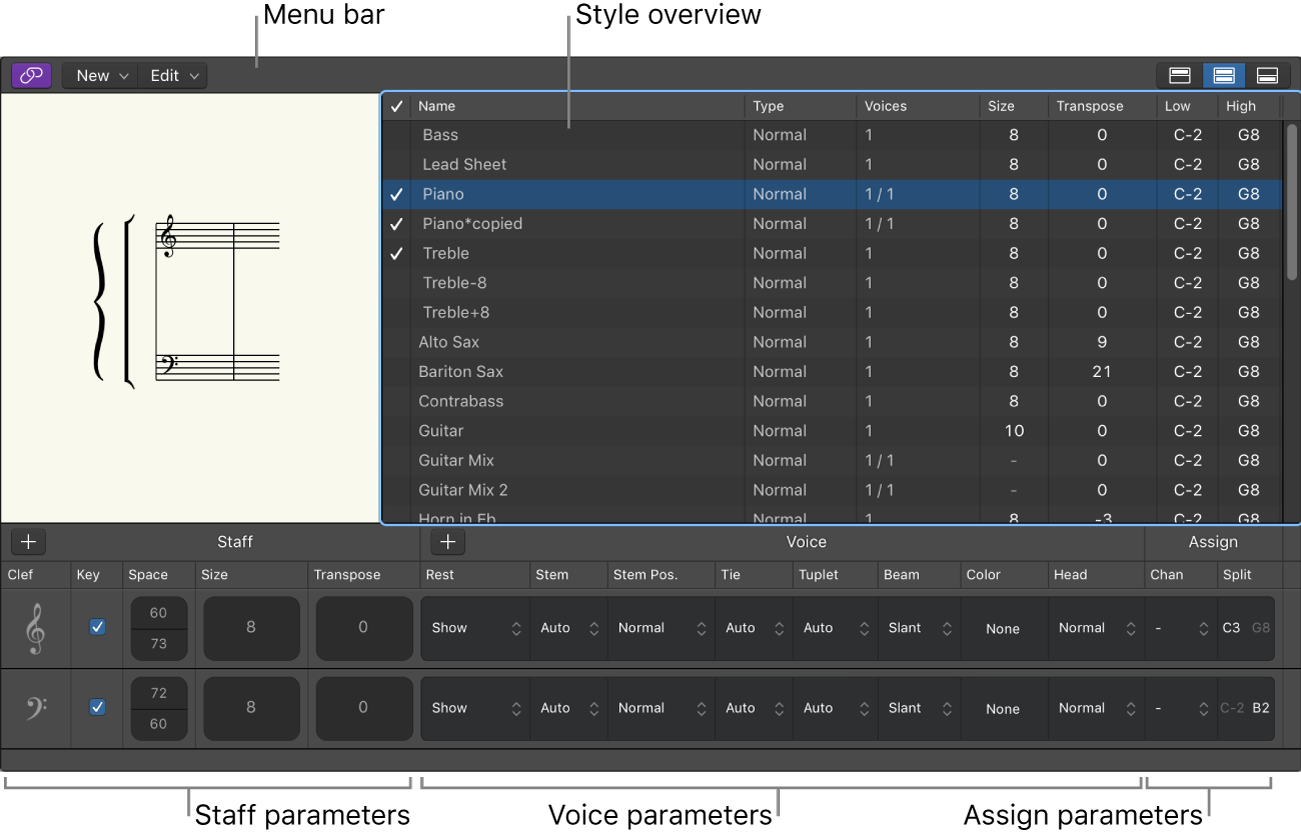The height and width of the screenshot is (838, 1301).
Task: Click the Transpose column header in overview
Action: tap(1101, 106)
